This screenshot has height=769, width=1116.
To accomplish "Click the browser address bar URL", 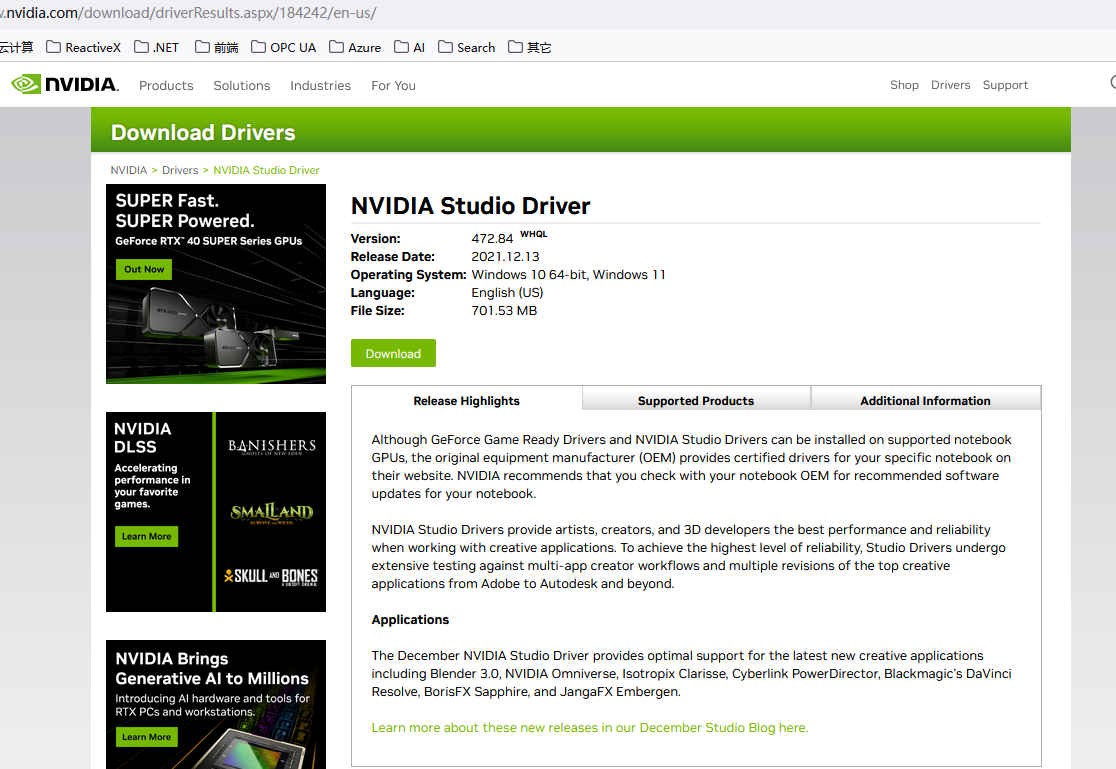I will 188,13.
